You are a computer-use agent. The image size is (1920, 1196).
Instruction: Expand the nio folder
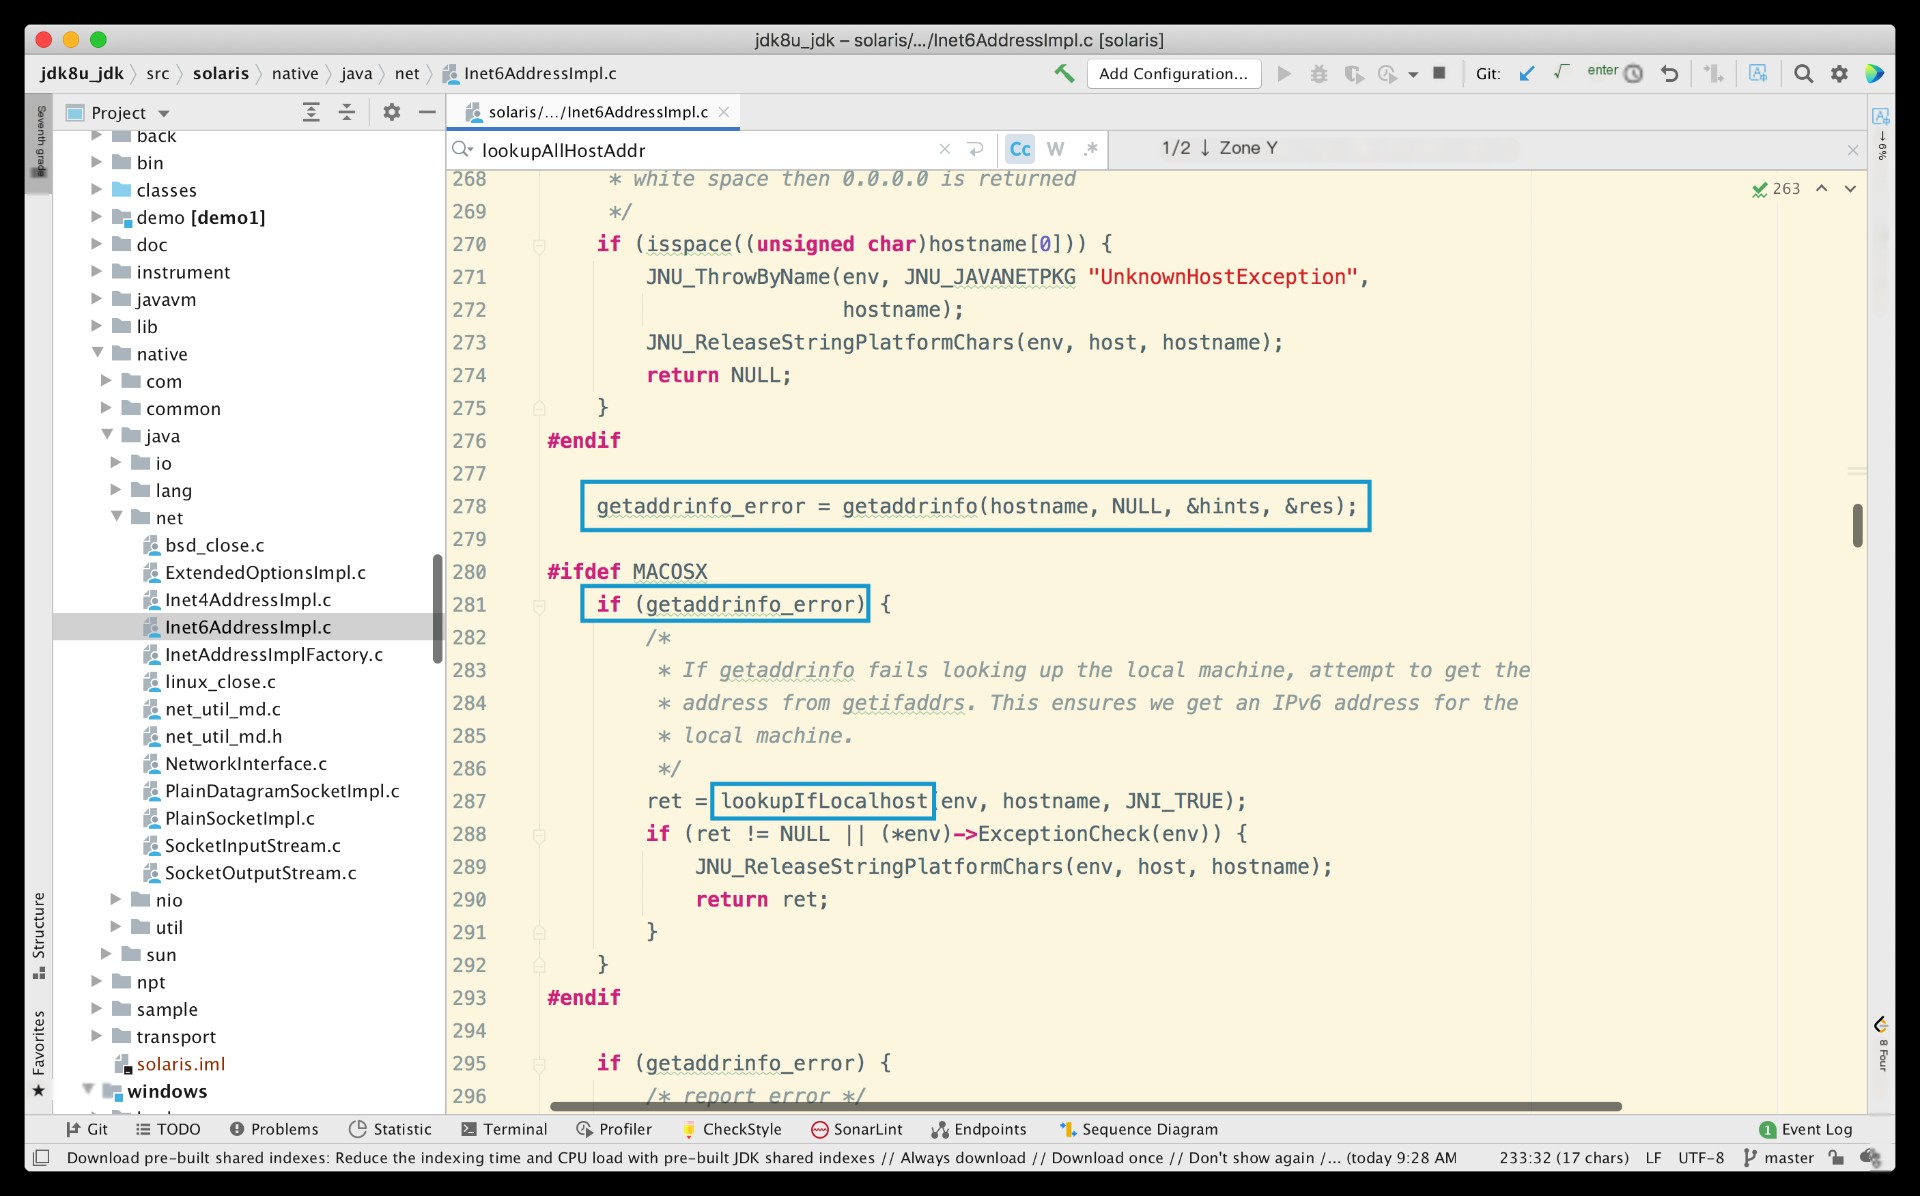pyautogui.click(x=116, y=899)
